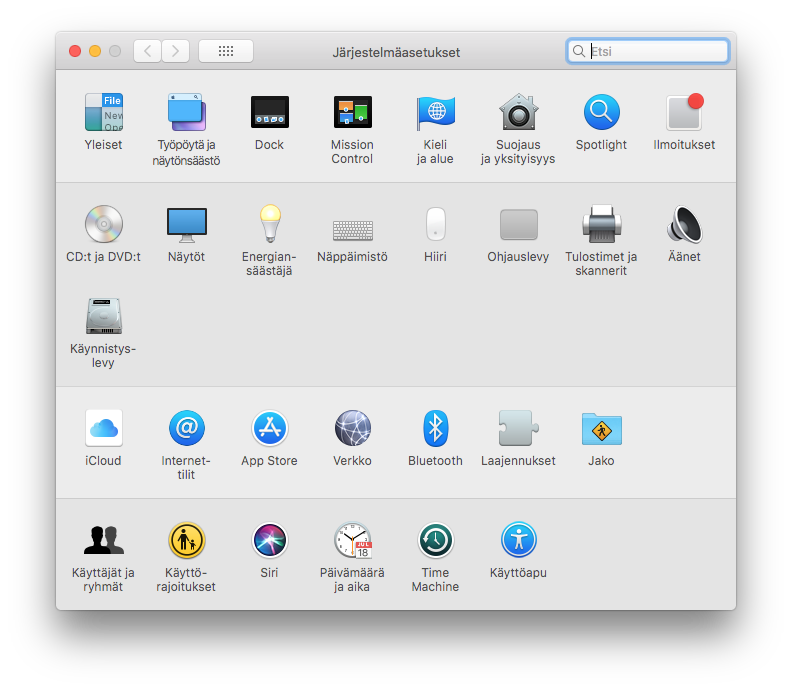
Task: Open Ilmoitukset notification settings
Action: tap(684, 113)
